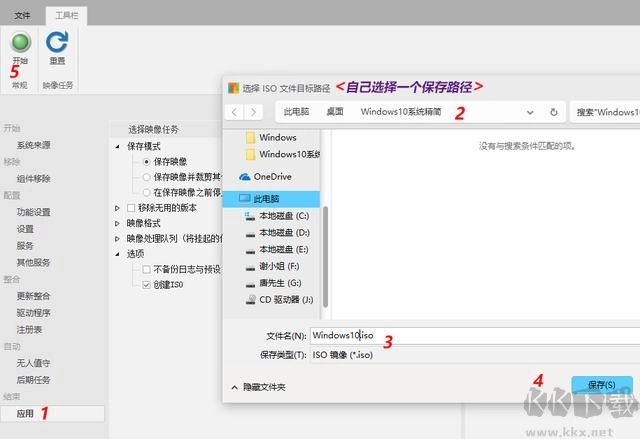Viewport: 640px width, 439px height.
Task: Open OneDrive in the navigation pane
Action: coord(264,176)
